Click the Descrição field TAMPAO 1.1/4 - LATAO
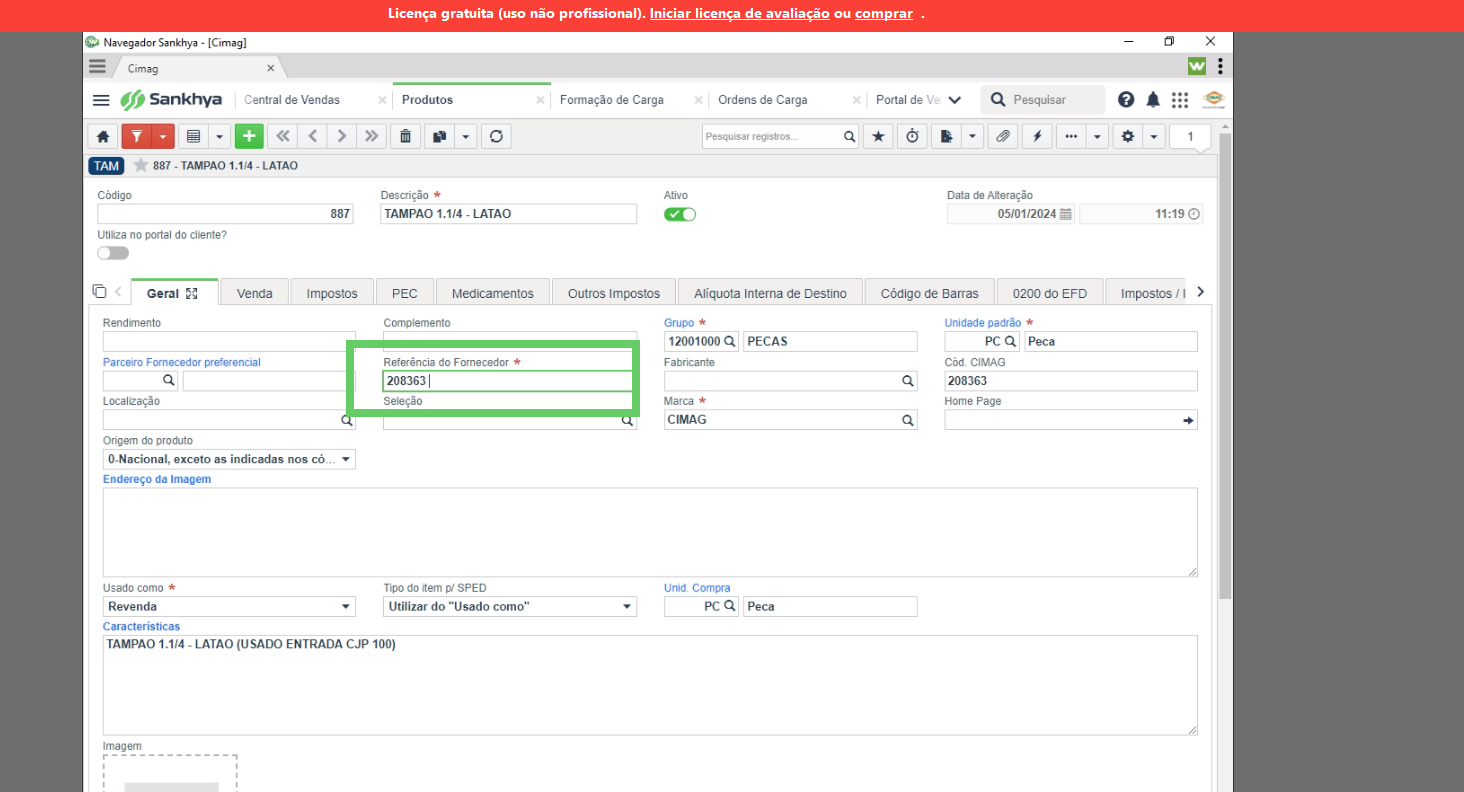The image size is (1464, 792). coord(509,214)
